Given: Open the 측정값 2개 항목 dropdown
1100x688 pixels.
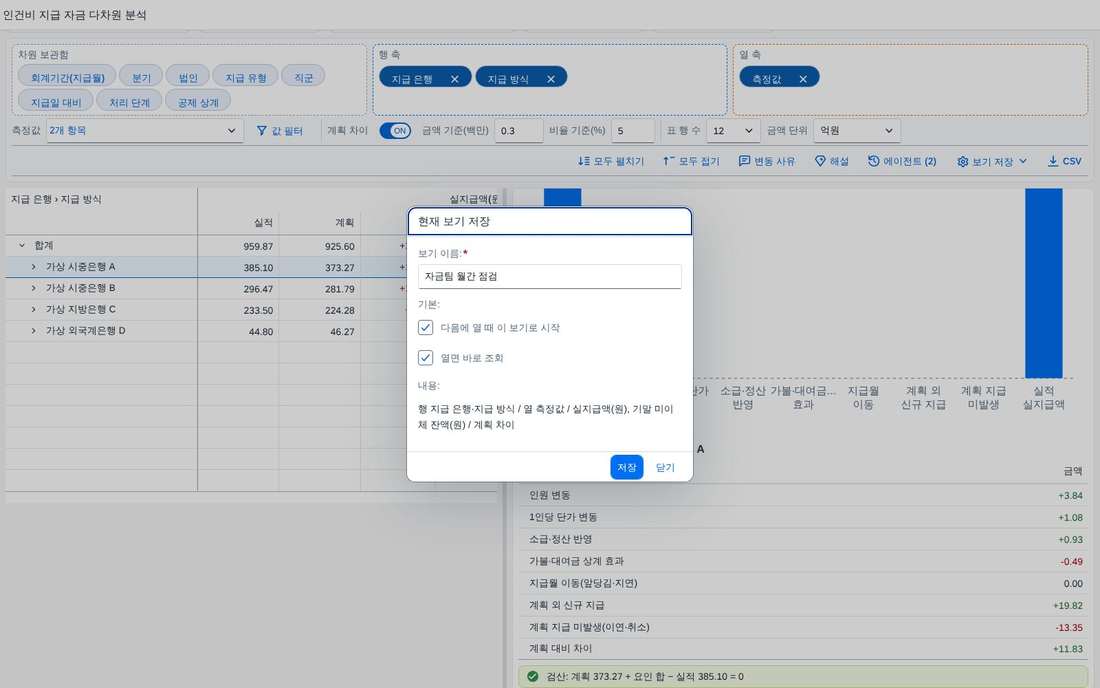Looking at the screenshot, I should pyautogui.click(x=145, y=130).
